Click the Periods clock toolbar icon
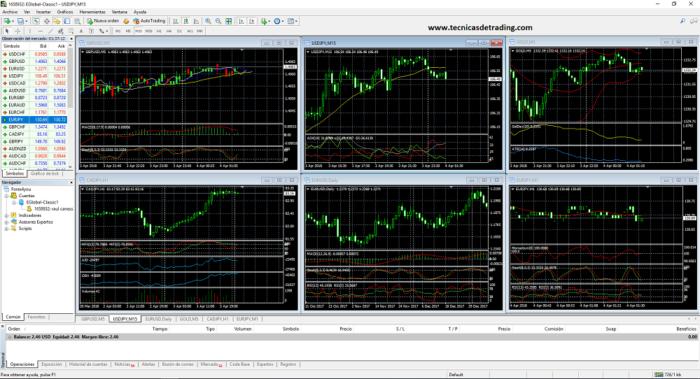 (277, 21)
